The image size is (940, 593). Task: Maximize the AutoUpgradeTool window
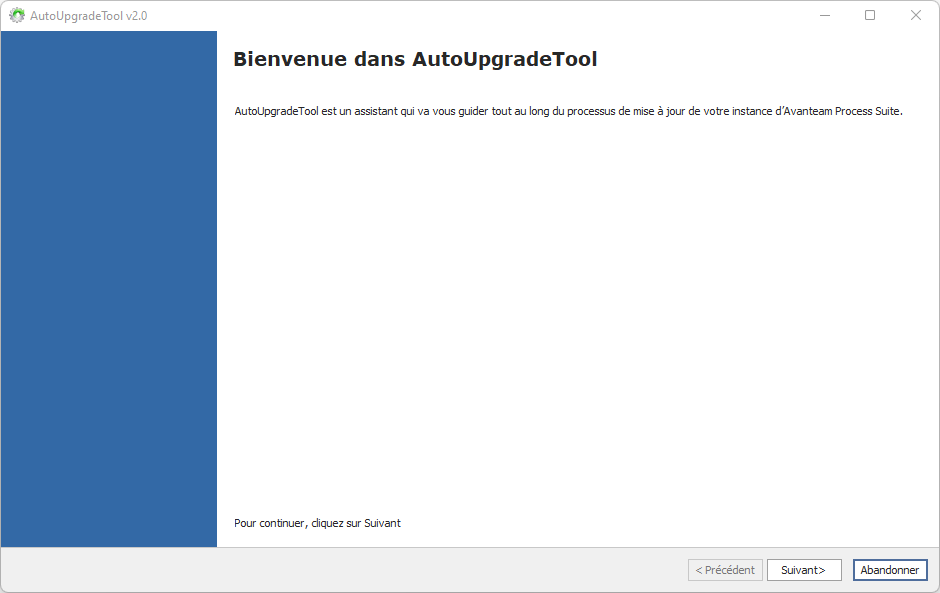(x=870, y=15)
